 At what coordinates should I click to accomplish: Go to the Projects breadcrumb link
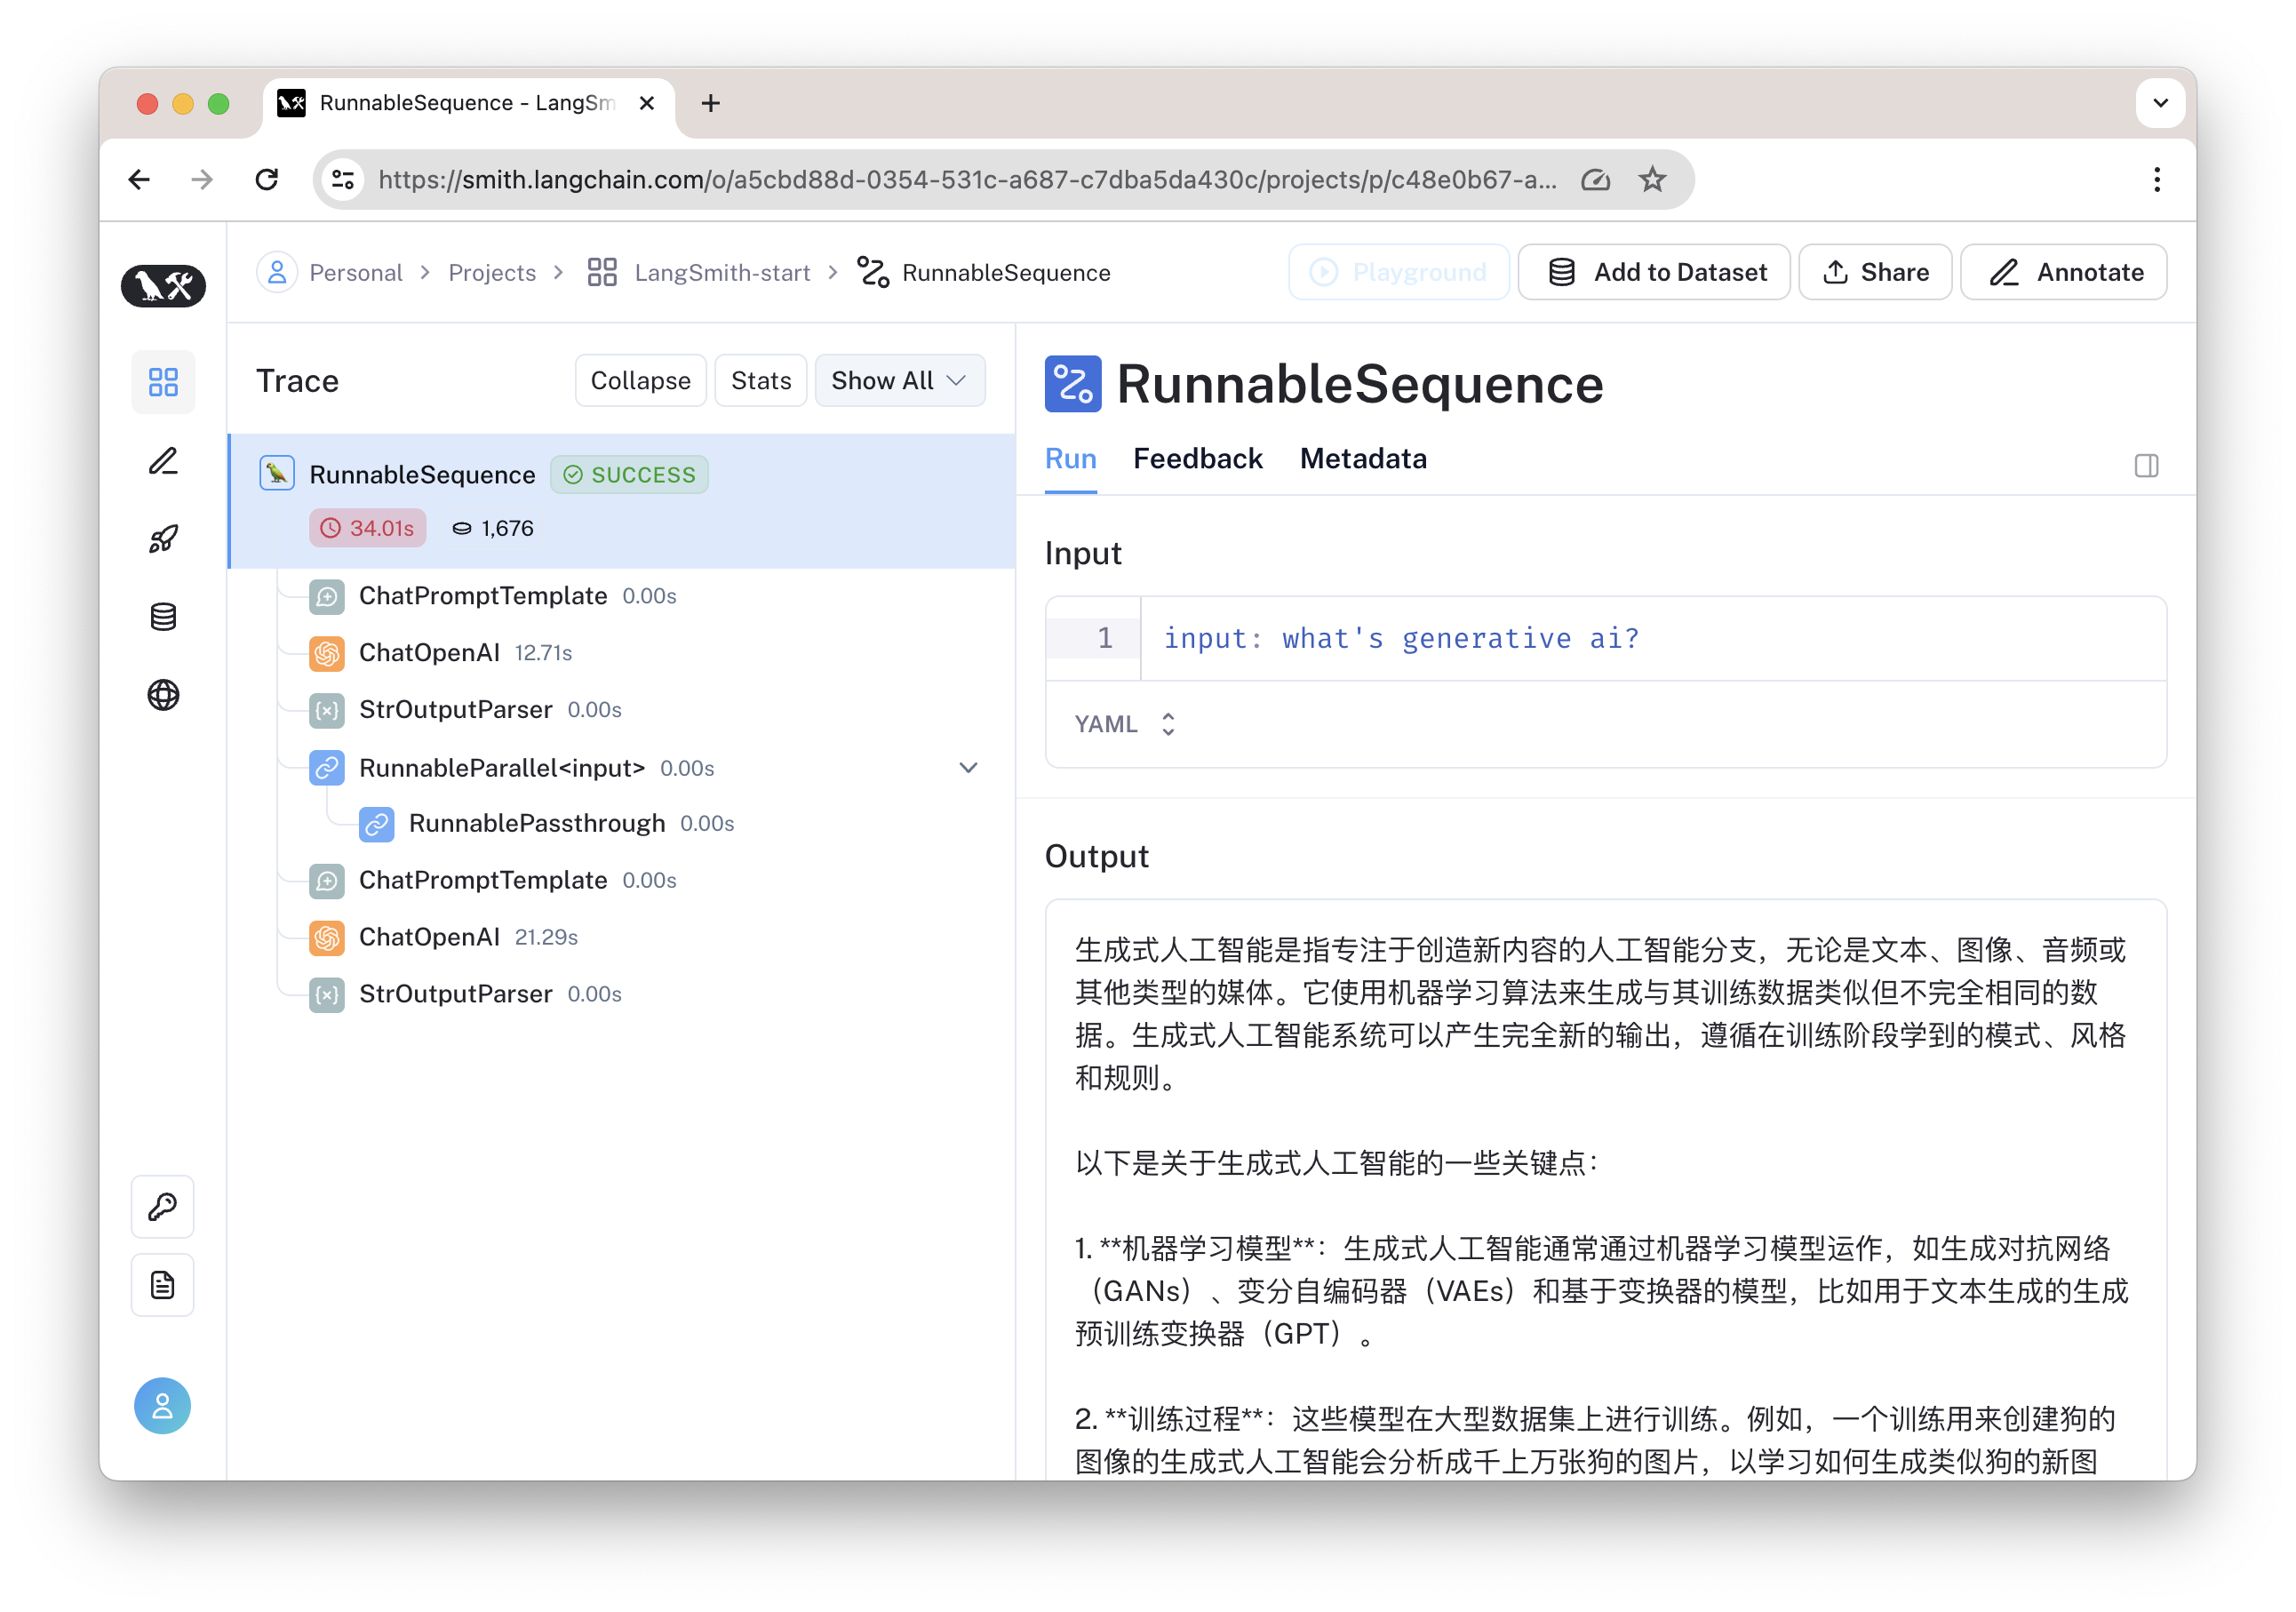point(492,273)
